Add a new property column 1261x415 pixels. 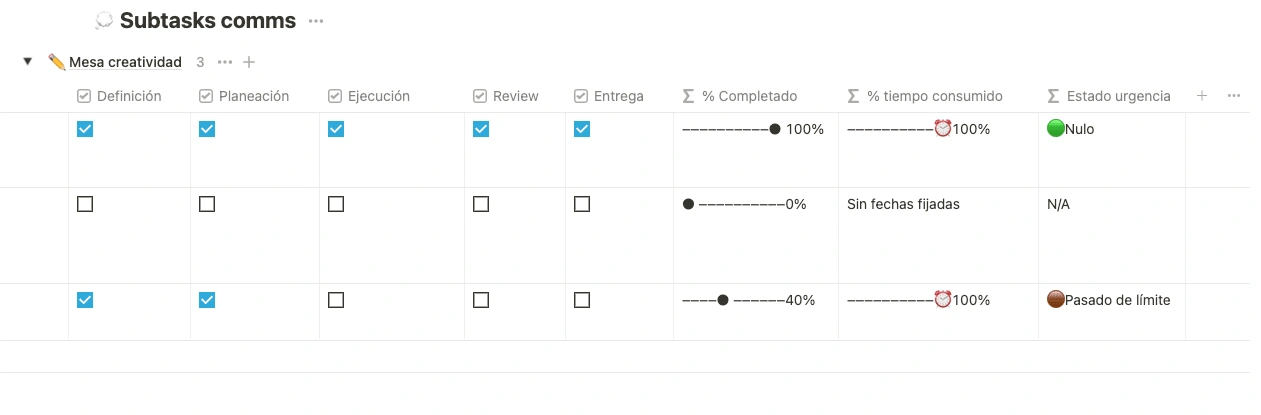tap(1202, 96)
